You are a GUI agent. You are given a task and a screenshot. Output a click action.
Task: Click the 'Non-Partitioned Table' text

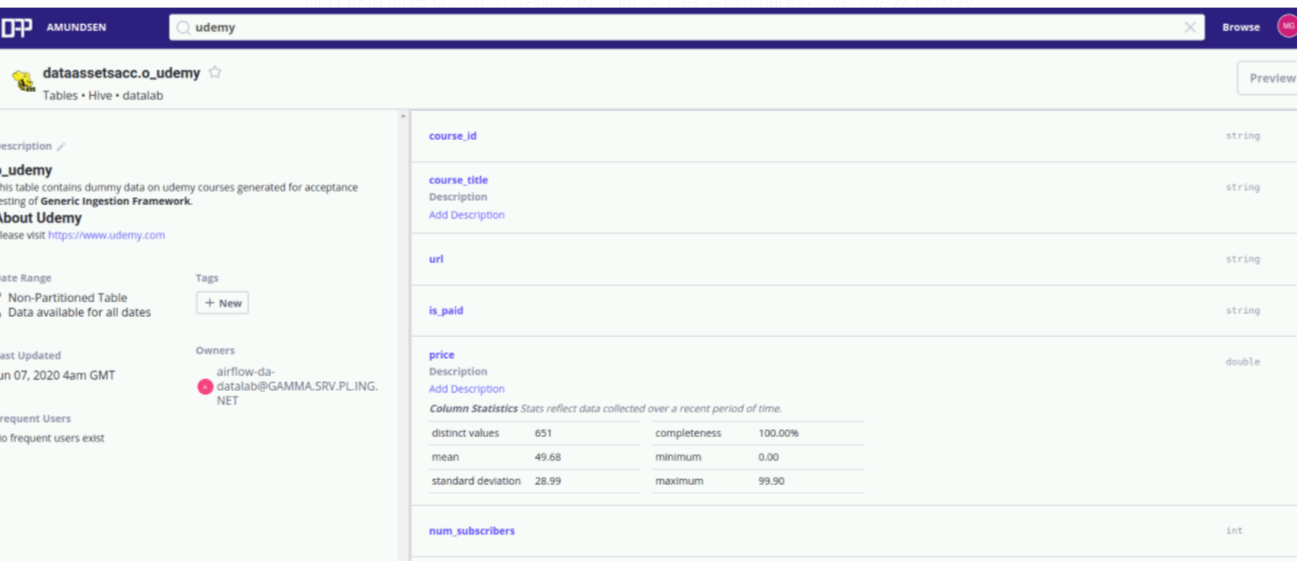click(x=67, y=298)
